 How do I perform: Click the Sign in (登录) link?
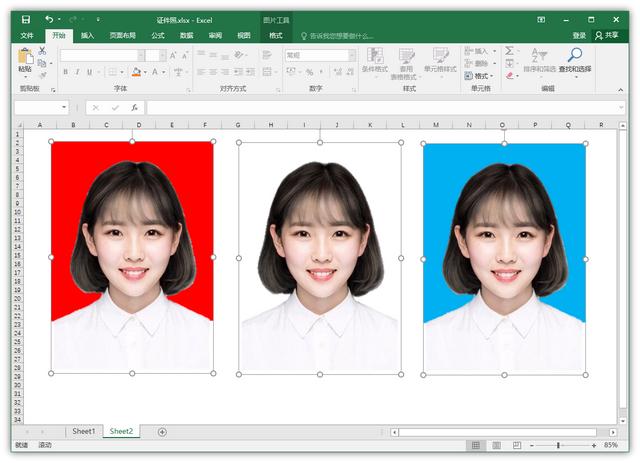point(579,36)
